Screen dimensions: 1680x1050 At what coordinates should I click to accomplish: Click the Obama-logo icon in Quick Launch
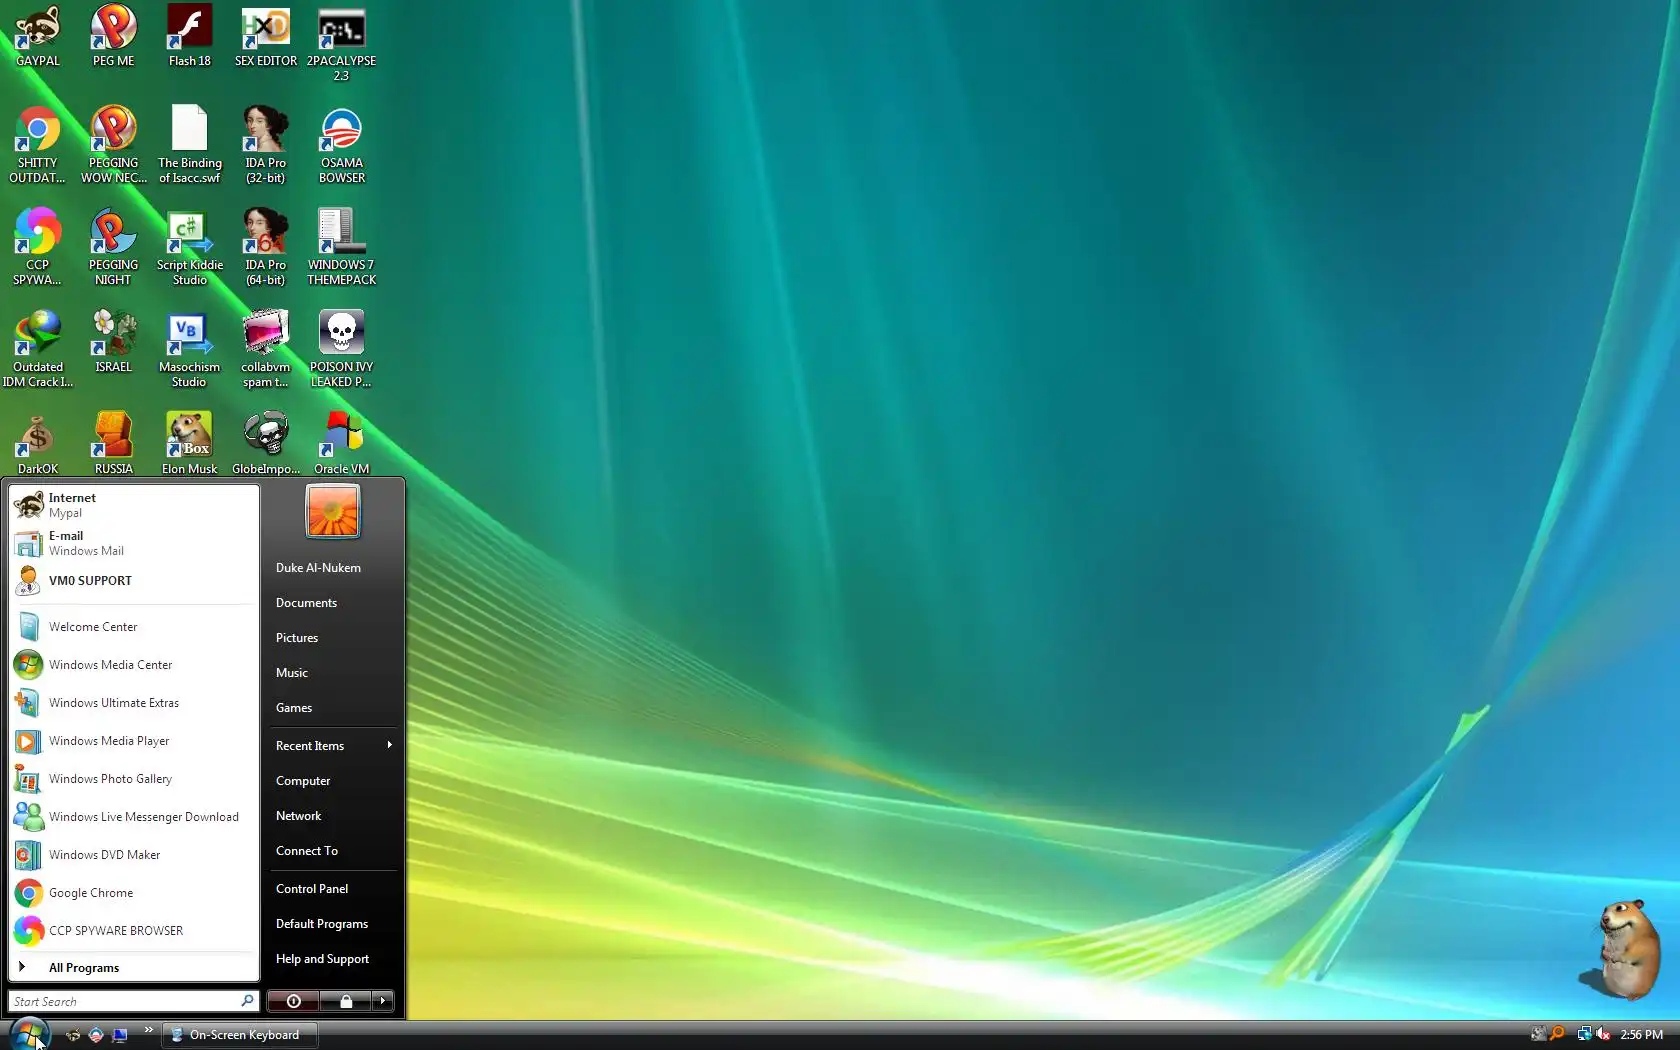96,1035
